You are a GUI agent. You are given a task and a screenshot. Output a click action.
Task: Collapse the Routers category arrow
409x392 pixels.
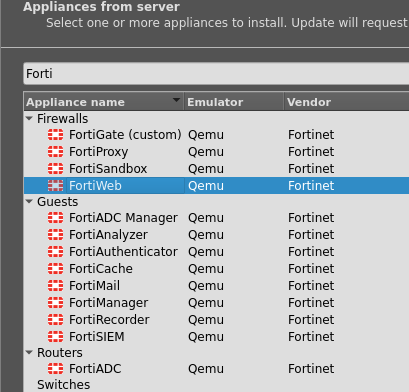[29, 352]
